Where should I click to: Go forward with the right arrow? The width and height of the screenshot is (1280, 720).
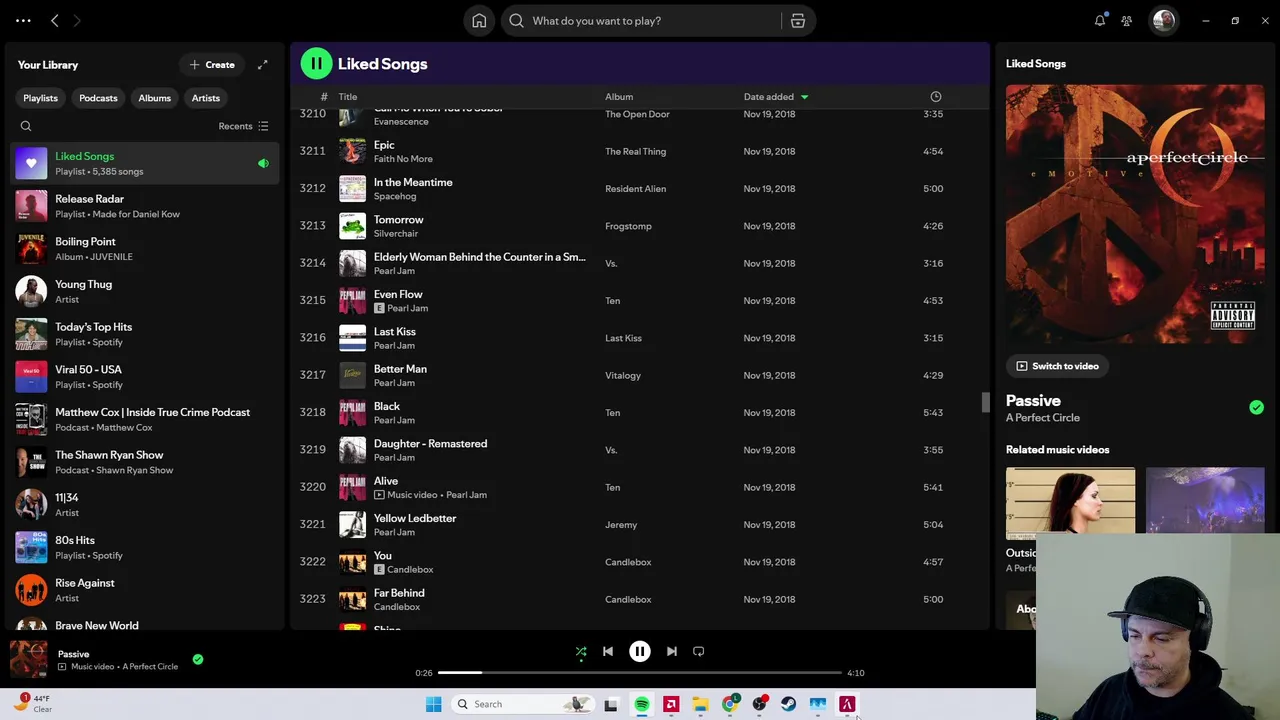(x=77, y=21)
